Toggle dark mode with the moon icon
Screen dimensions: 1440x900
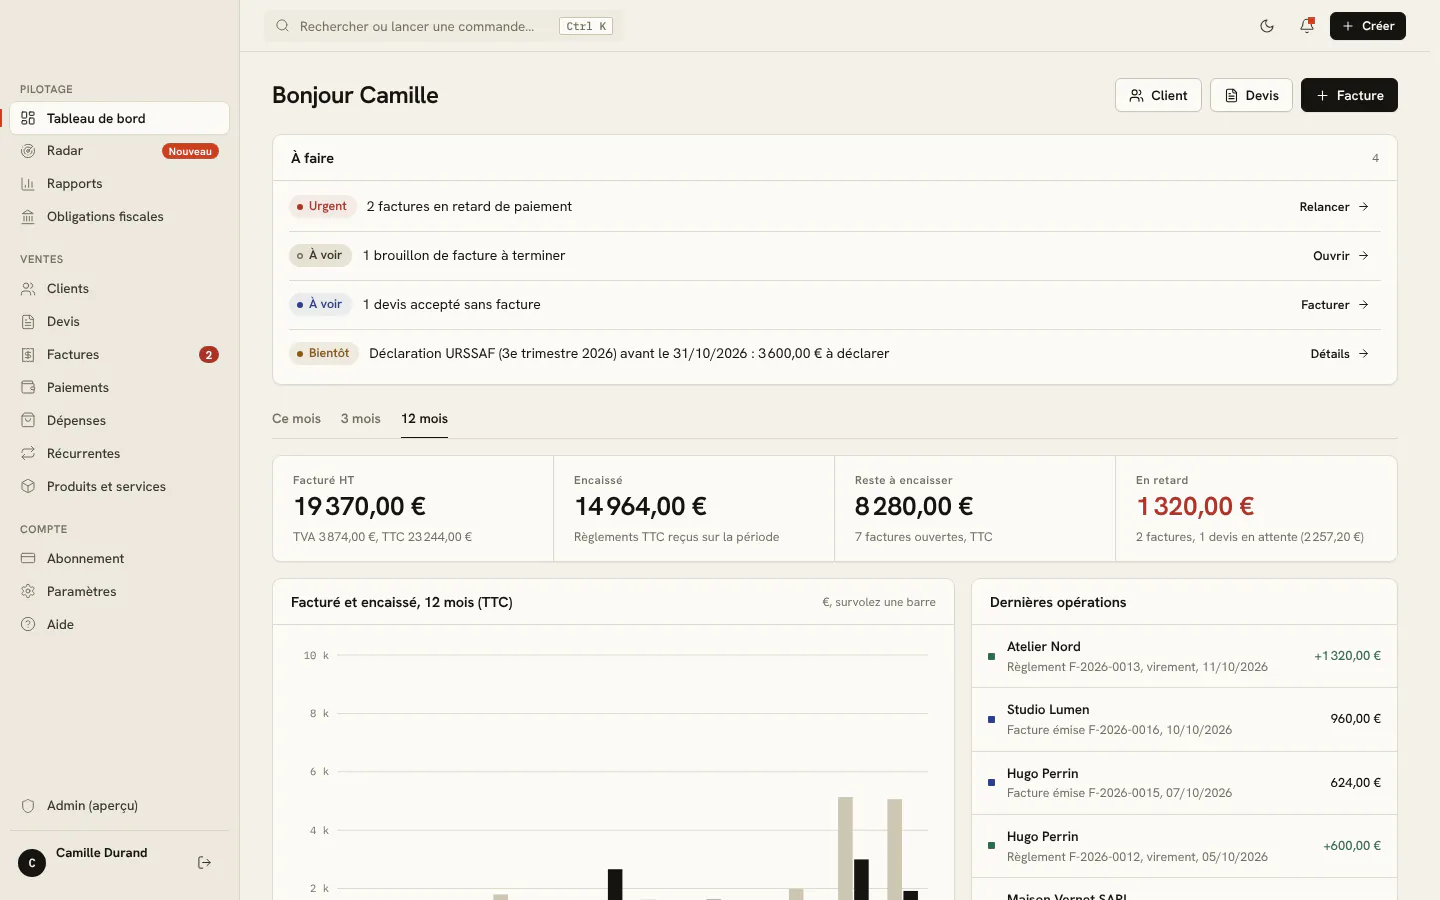1267,26
